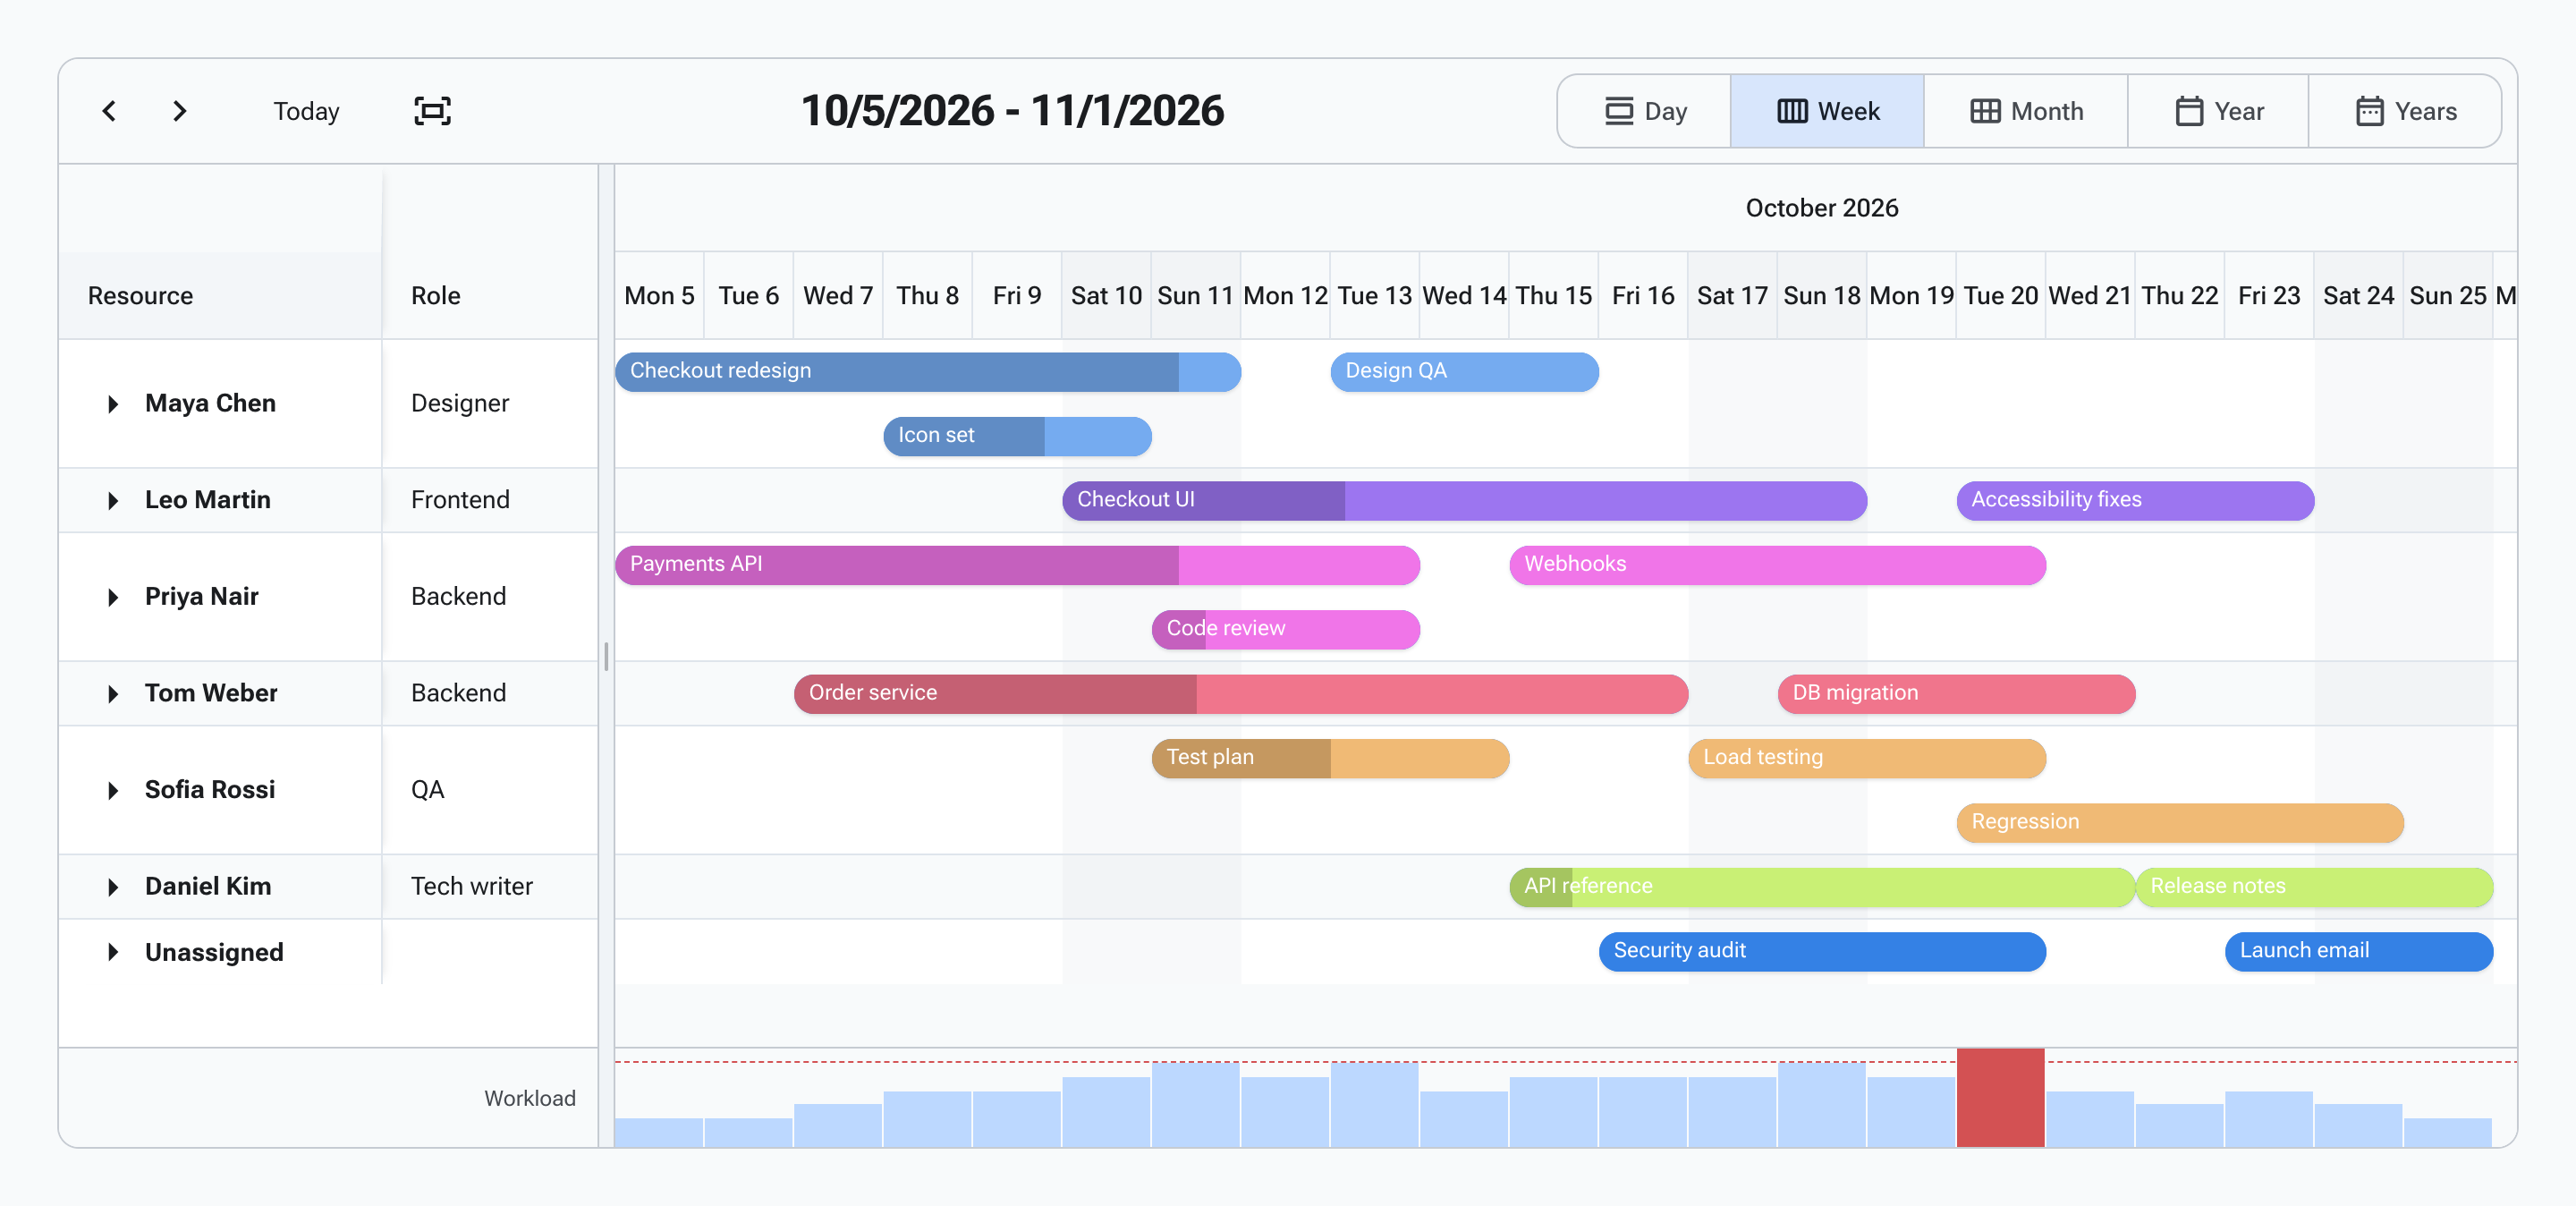Image resolution: width=2576 pixels, height=1206 pixels.
Task: Expand Maya Chen's row
Action: (x=113, y=404)
